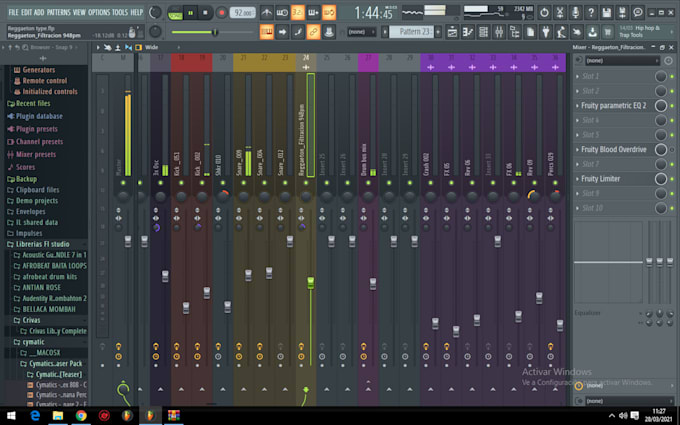Click the multilink to controllers icon
The width and height of the screenshot is (680, 425).
click(329, 32)
